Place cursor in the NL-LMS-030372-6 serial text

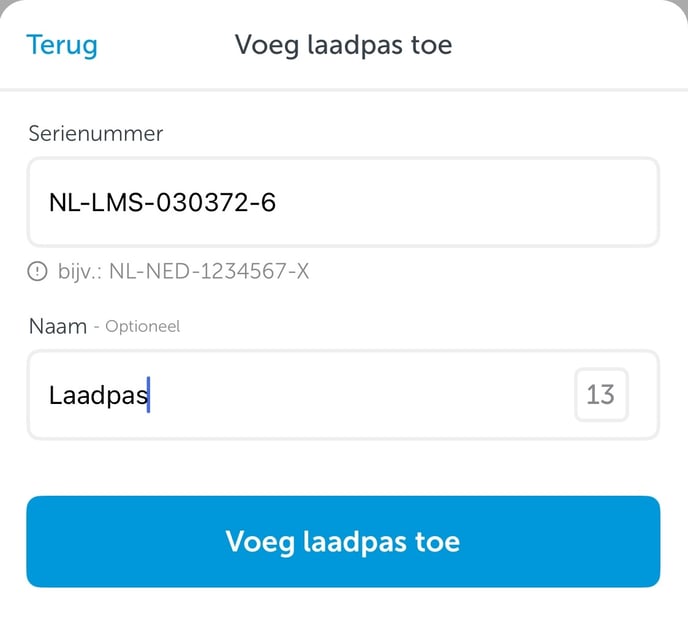[x=162, y=202]
